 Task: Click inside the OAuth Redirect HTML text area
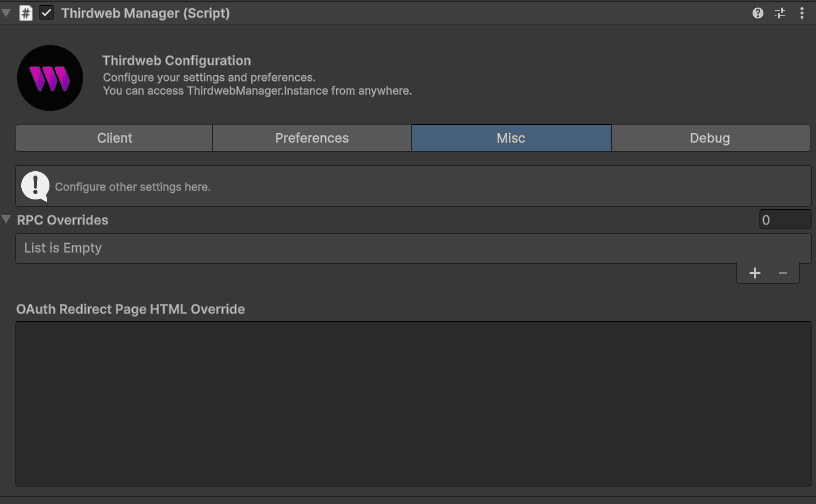[x=412, y=404]
